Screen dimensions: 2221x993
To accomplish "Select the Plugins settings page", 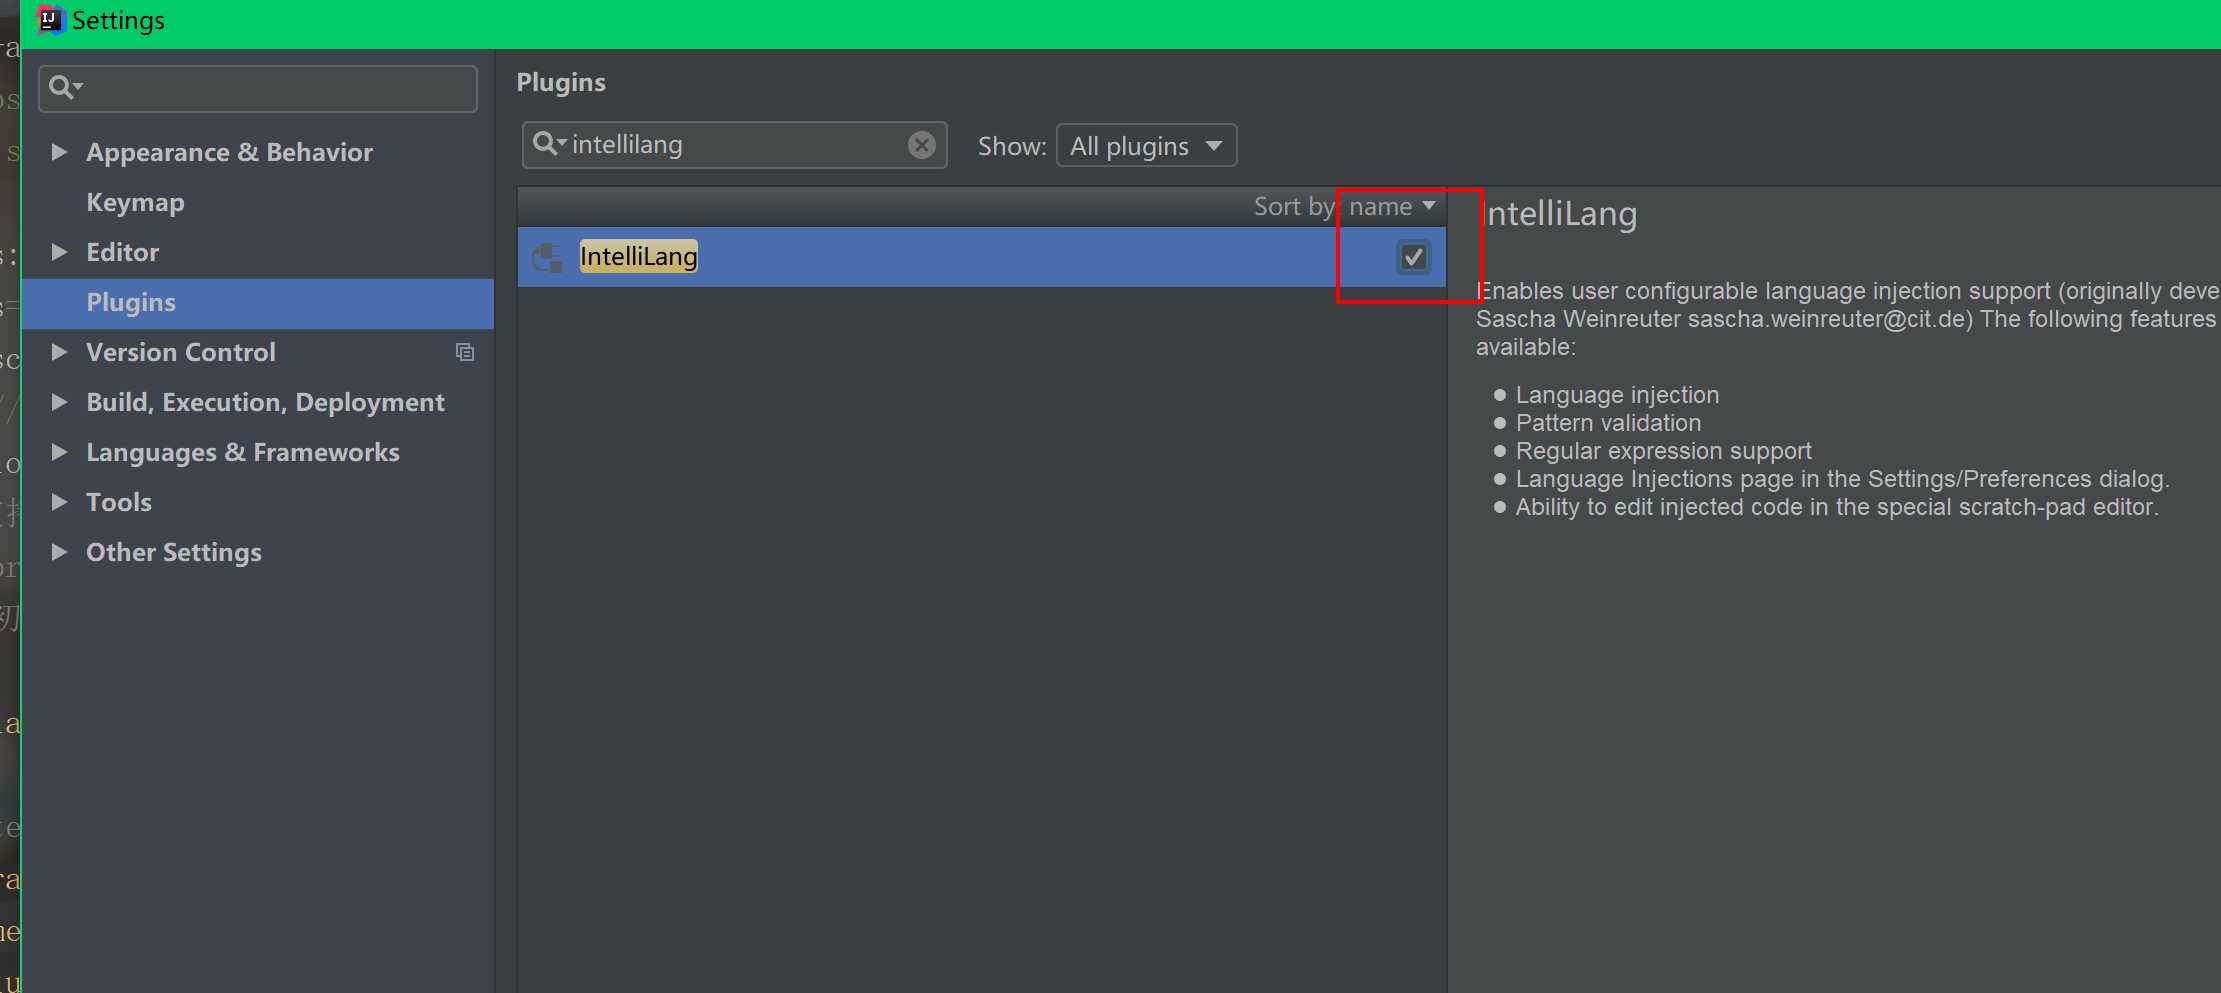I will coord(258,303).
